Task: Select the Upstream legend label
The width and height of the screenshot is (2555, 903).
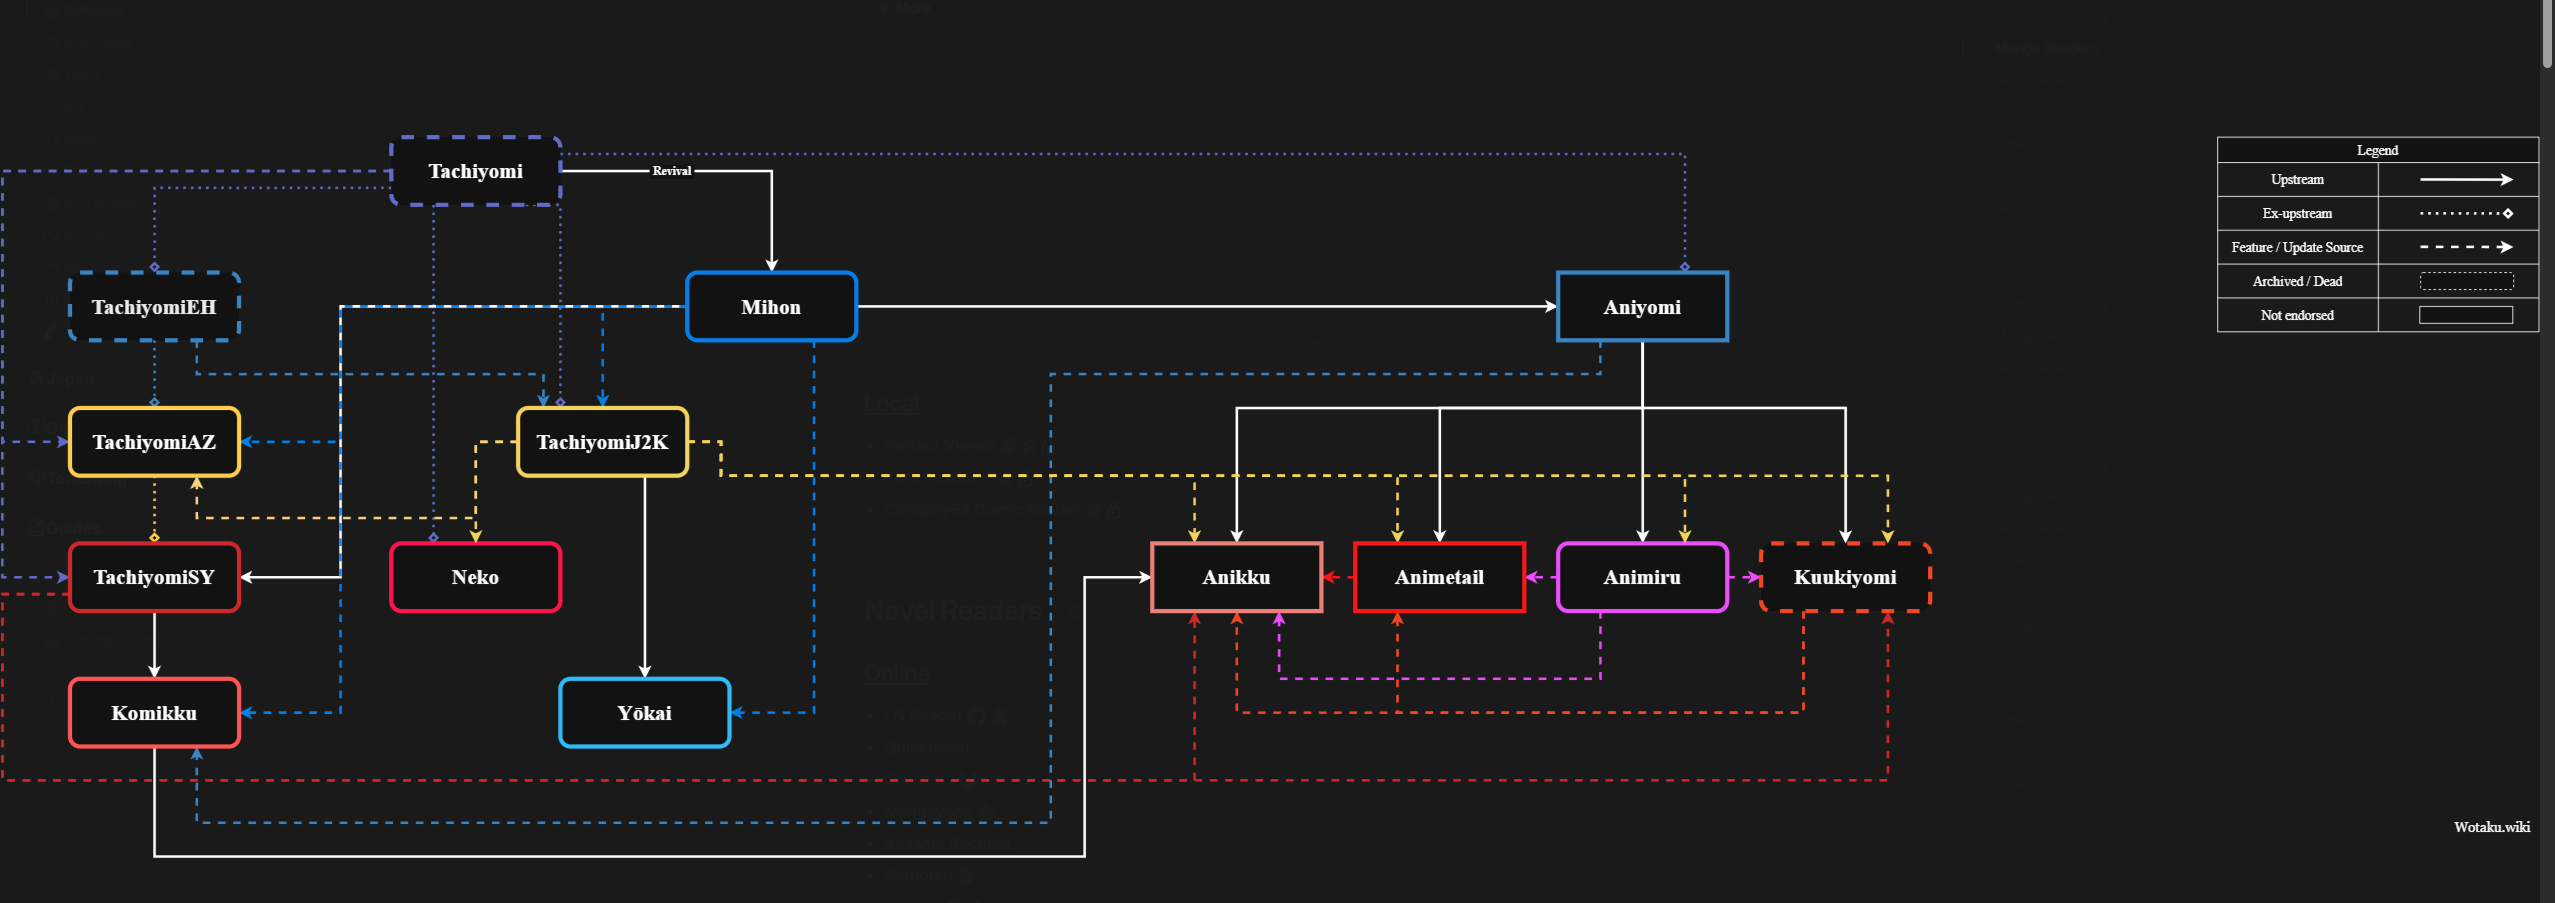Action: pos(2297,180)
